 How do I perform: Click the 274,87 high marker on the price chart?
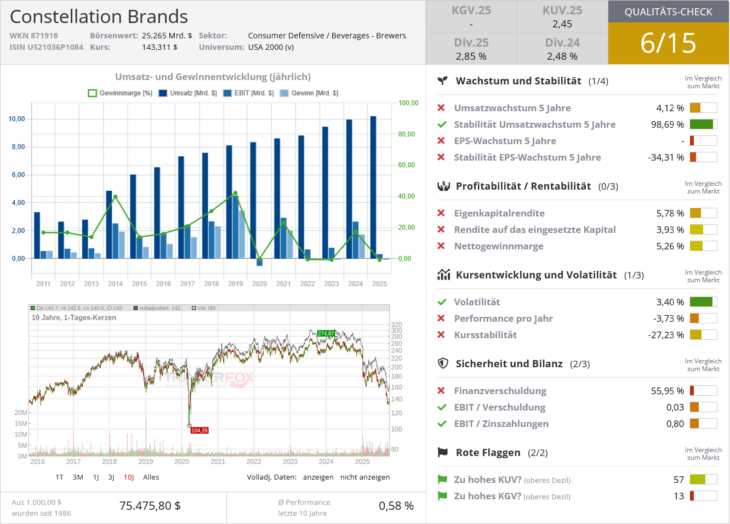[325, 333]
